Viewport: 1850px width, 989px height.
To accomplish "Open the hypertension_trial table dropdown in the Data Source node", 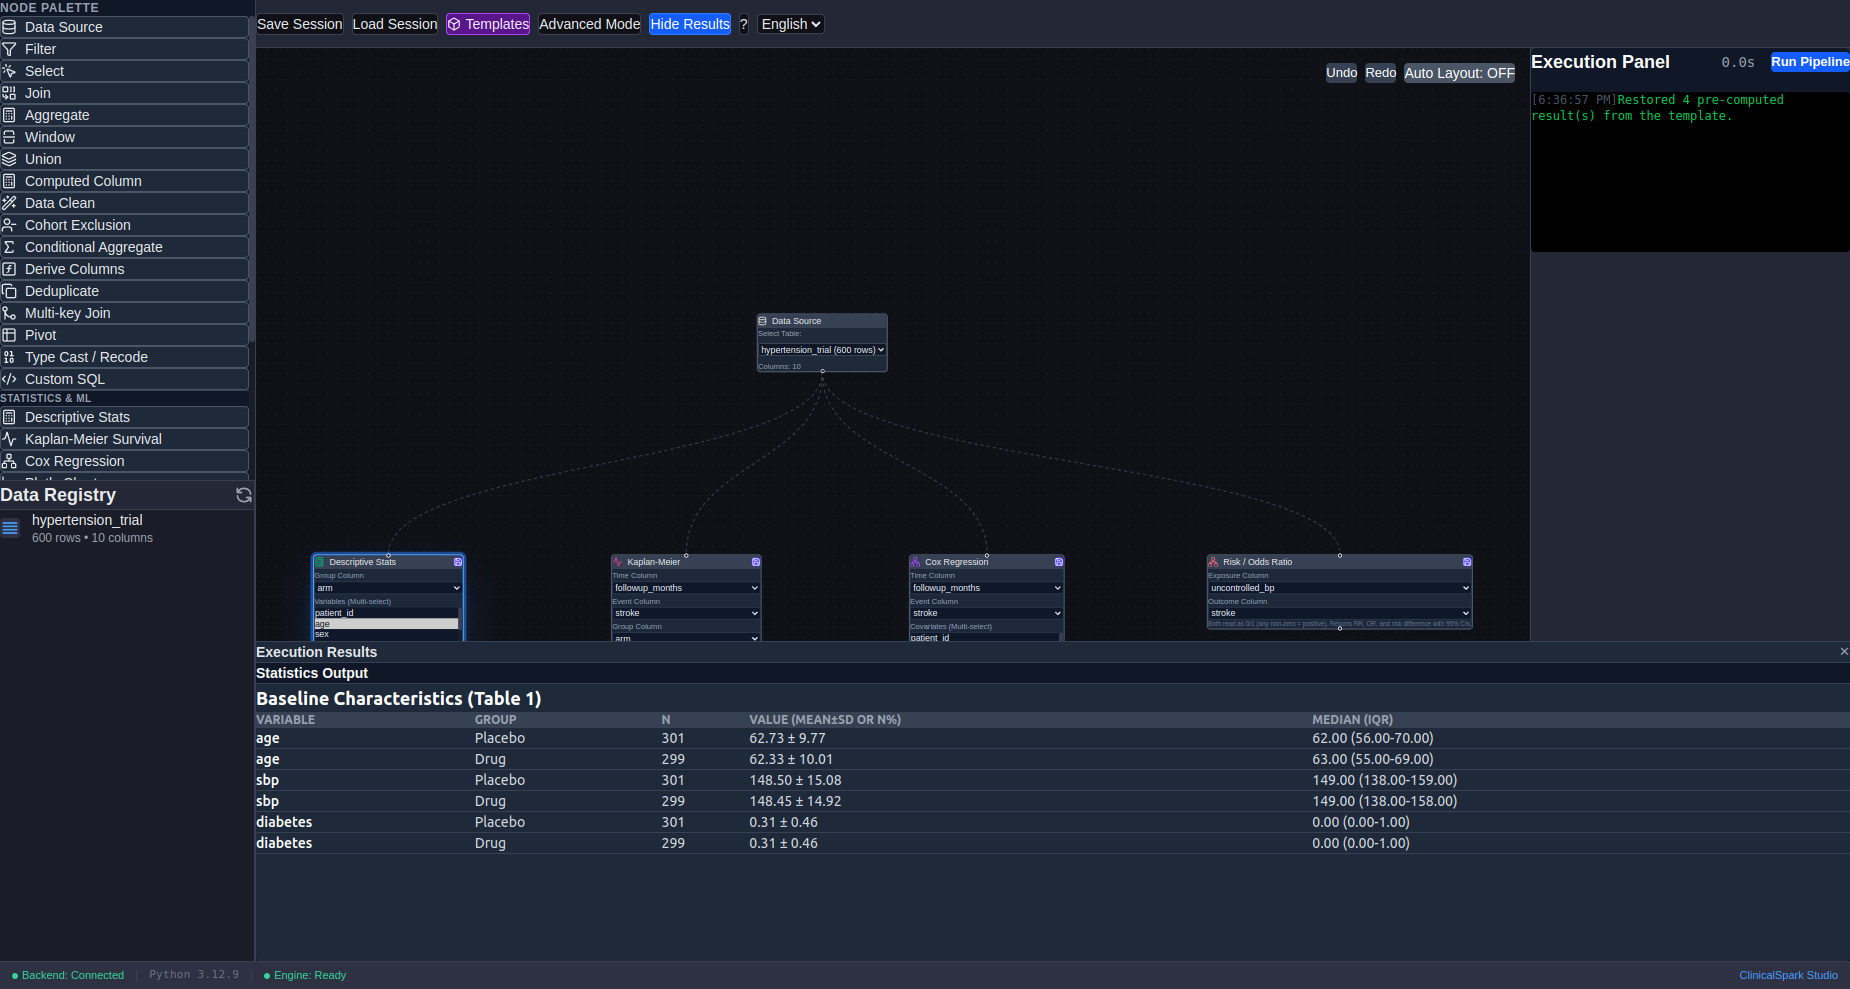I will coord(822,350).
